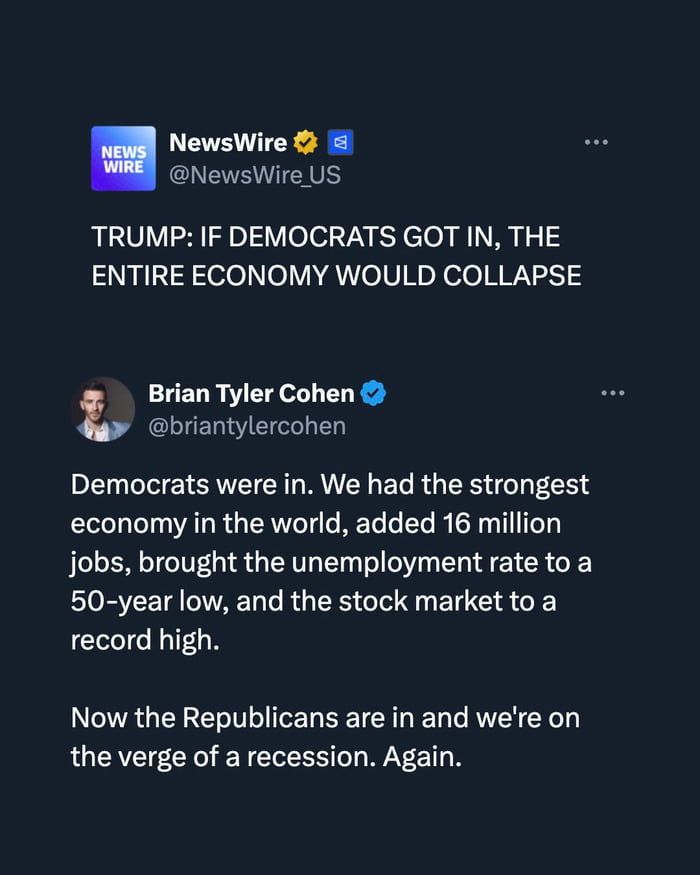Open the three-dot menu on Cohen's tweet
Image resolution: width=700 pixels, height=875 pixels.
pos(612,393)
